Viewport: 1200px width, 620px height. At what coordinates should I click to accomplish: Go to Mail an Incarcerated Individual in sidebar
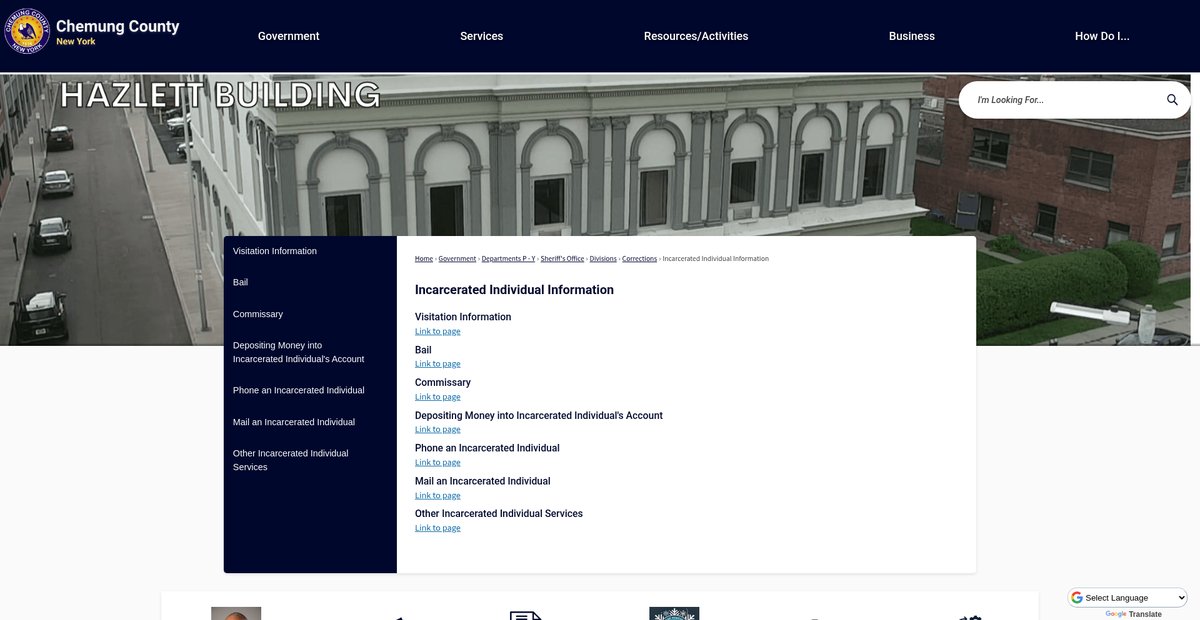pyautogui.click(x=293, y=422)
